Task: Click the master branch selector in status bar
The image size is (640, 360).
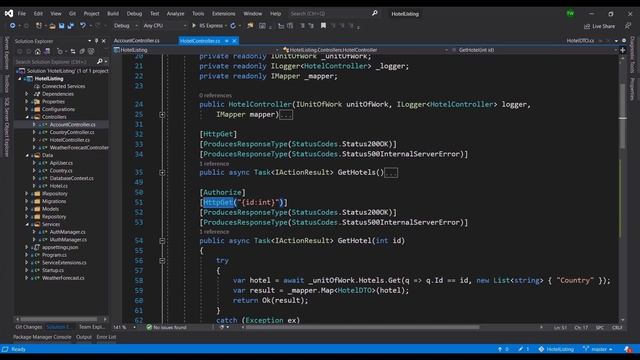Action: click(598, 349)
